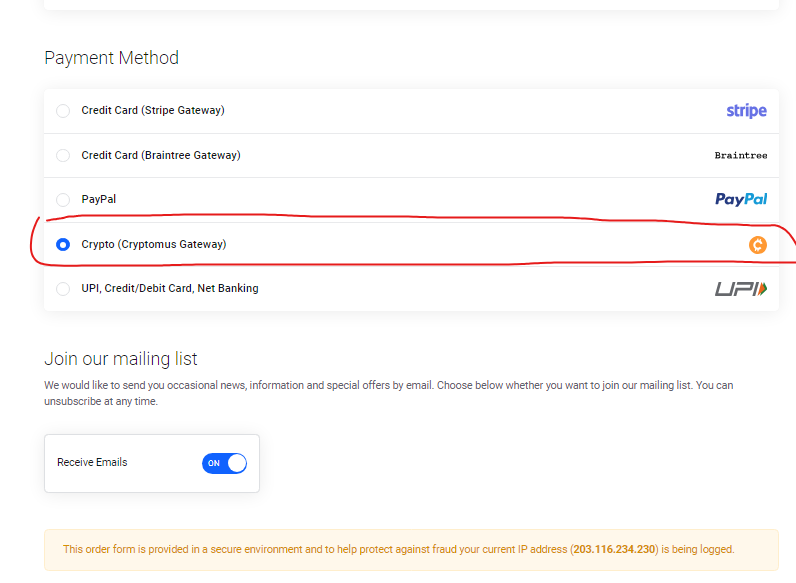Click the 'Credit Card (Braintree Gateway)' label
The image size is (796, 583).
click(160, 155)
